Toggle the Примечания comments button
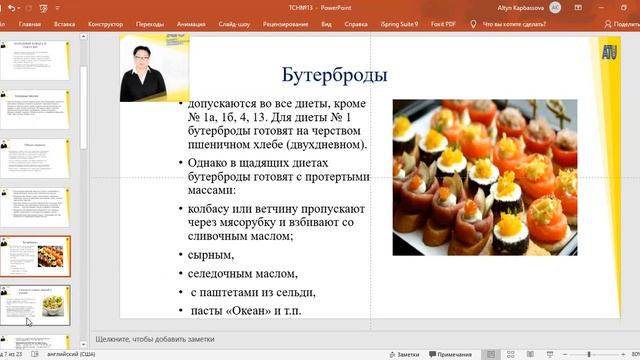 pyautogui.click(x=451, y=355)
